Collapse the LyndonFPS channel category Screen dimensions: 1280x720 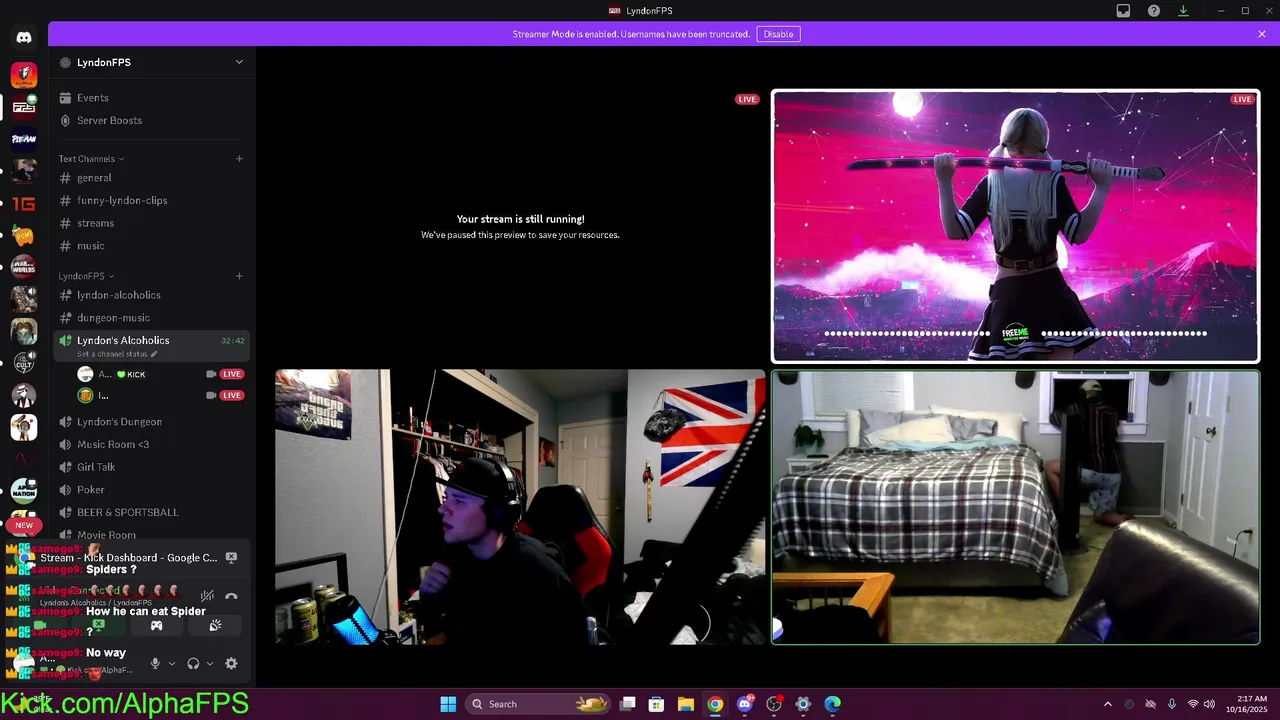coord(86,276)
